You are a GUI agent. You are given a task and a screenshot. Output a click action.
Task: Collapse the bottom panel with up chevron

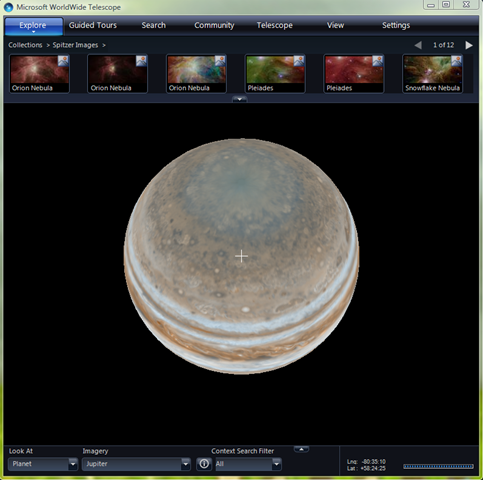[x=301, y=449]
